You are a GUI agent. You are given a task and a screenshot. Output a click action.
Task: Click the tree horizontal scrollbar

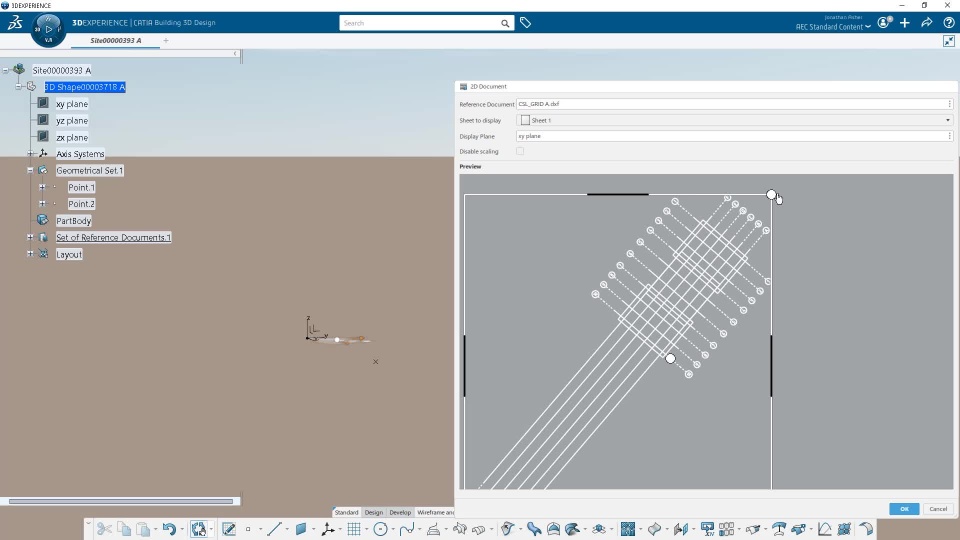click(121, 501)
